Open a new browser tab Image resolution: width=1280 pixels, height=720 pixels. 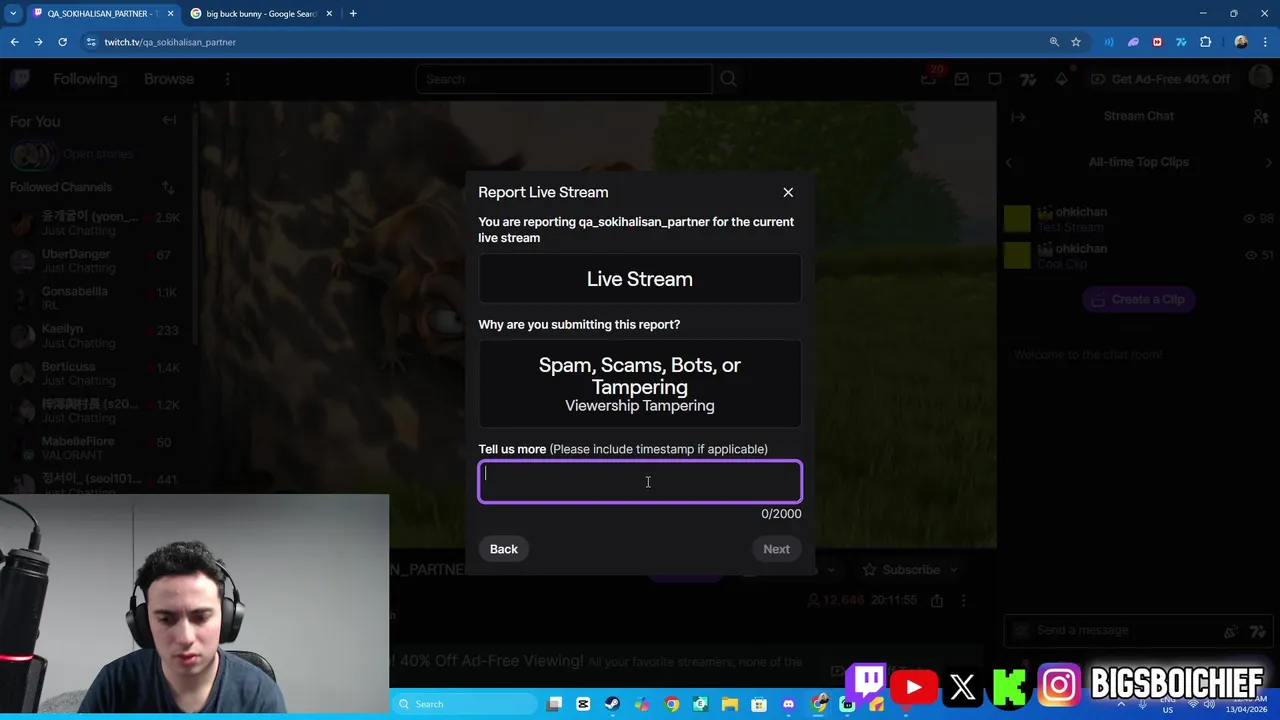tap(353, 14)
